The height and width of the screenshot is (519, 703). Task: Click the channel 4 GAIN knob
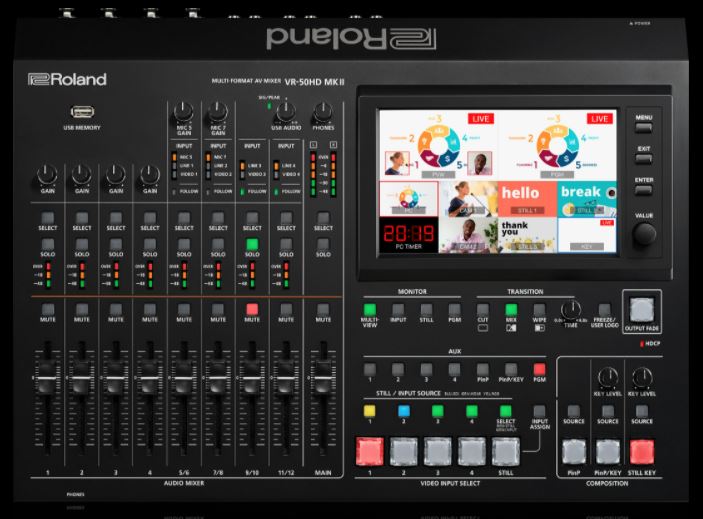(x=150, y=174)
